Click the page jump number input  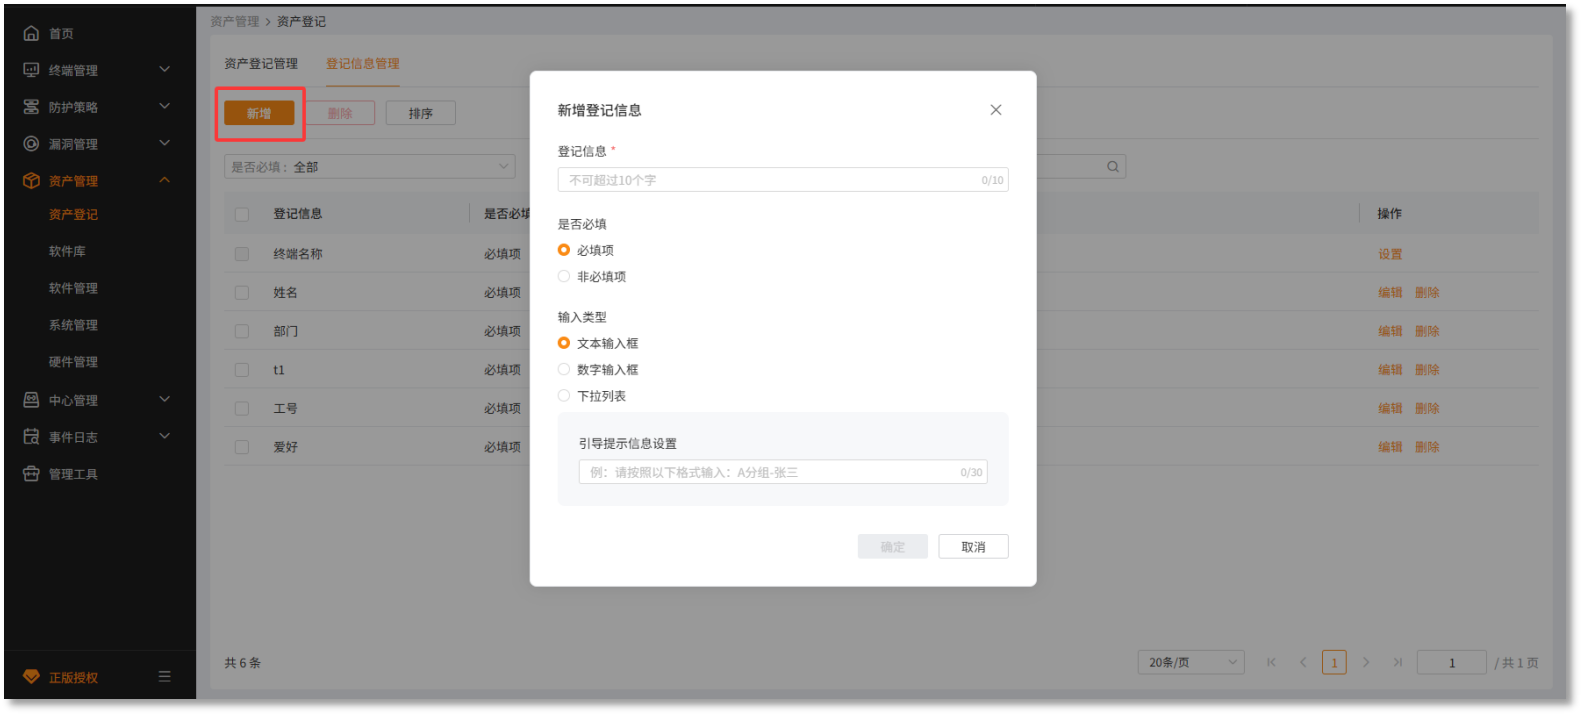1452,662
